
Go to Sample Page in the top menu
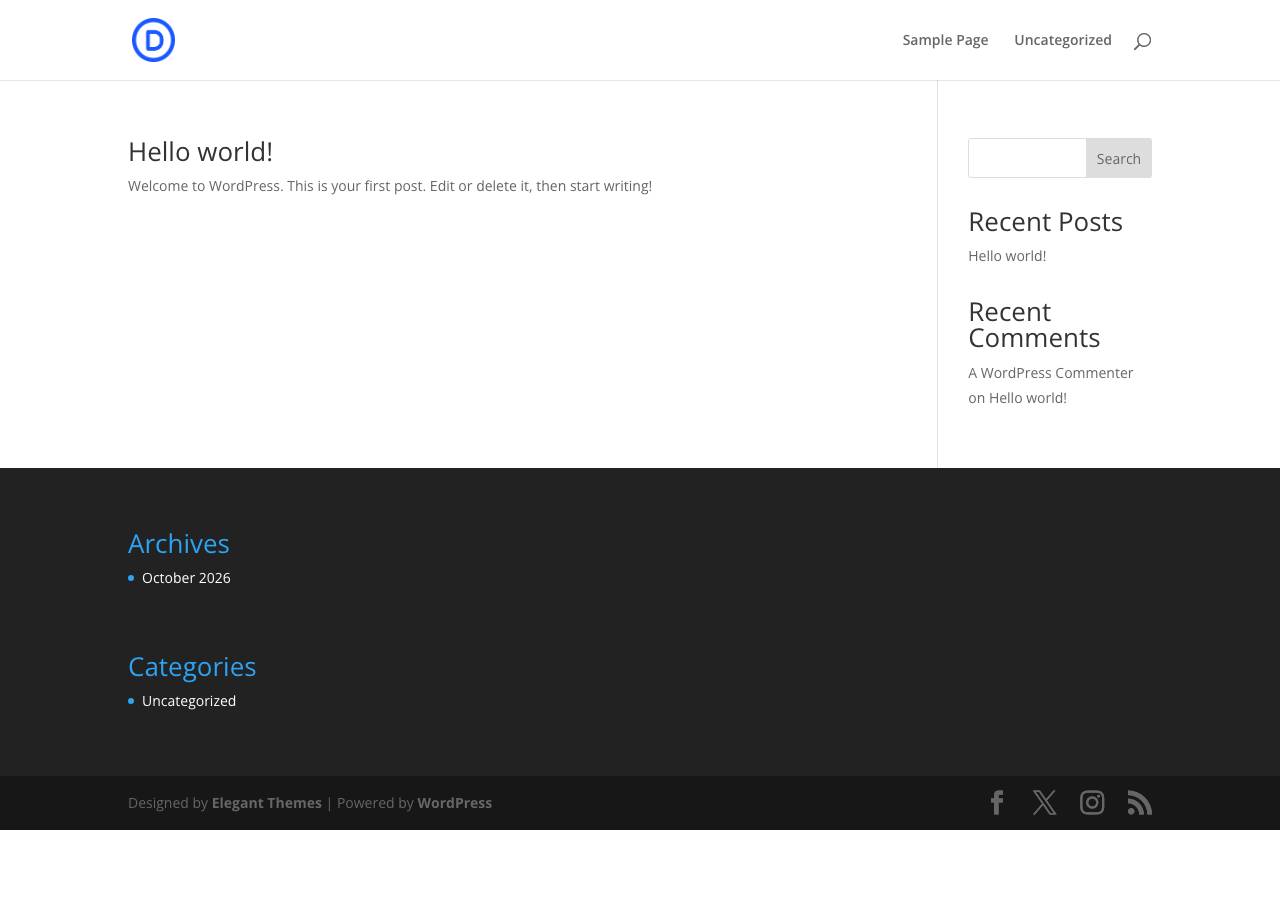(x=945, y=40)
